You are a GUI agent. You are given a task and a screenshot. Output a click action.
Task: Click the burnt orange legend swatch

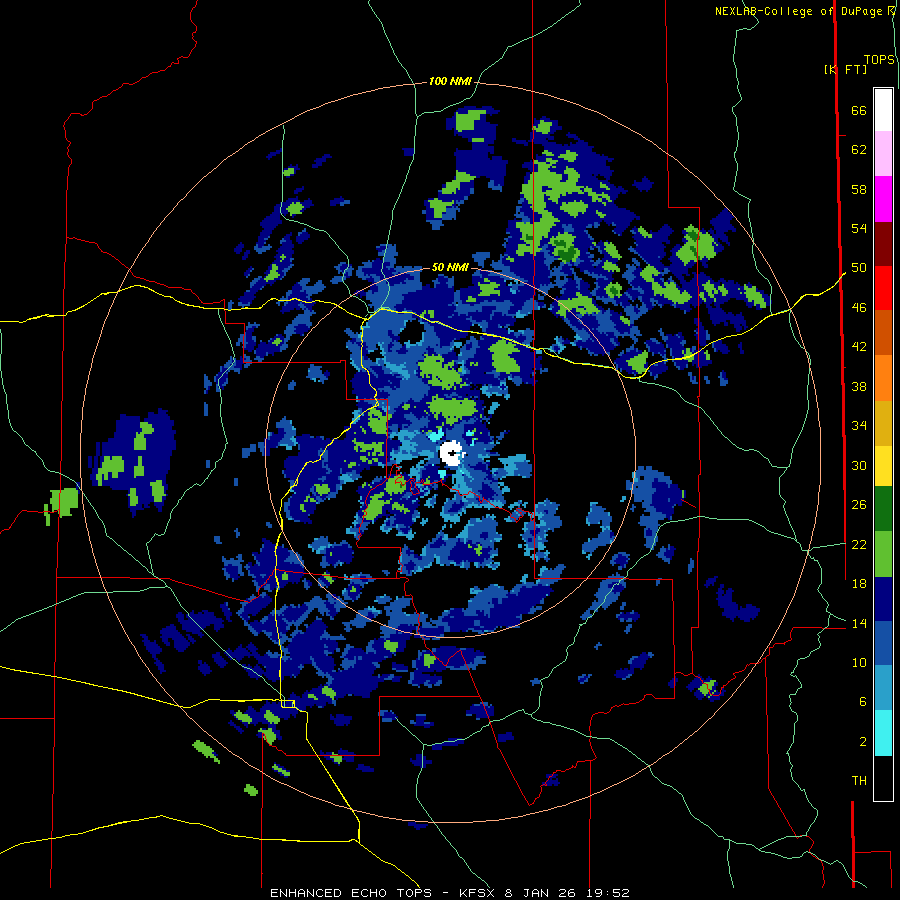(x=883, y=333)
